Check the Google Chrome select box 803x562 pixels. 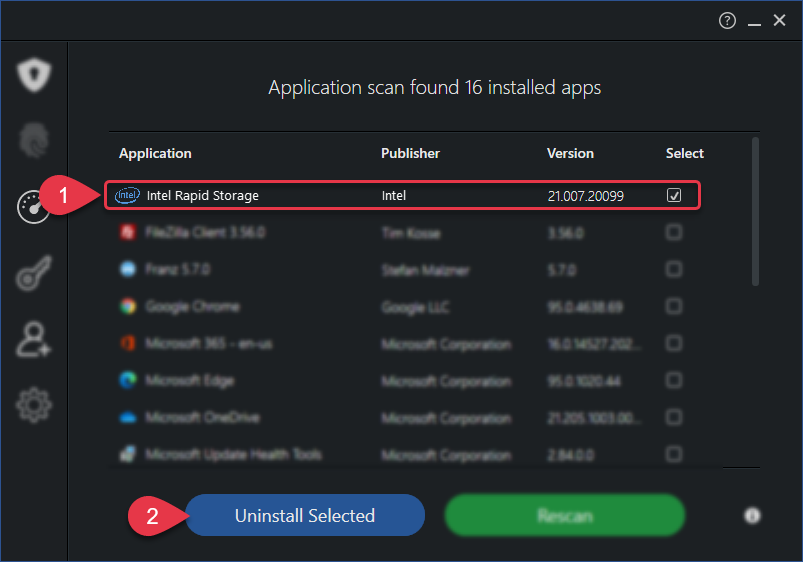[x=673, y=306]
